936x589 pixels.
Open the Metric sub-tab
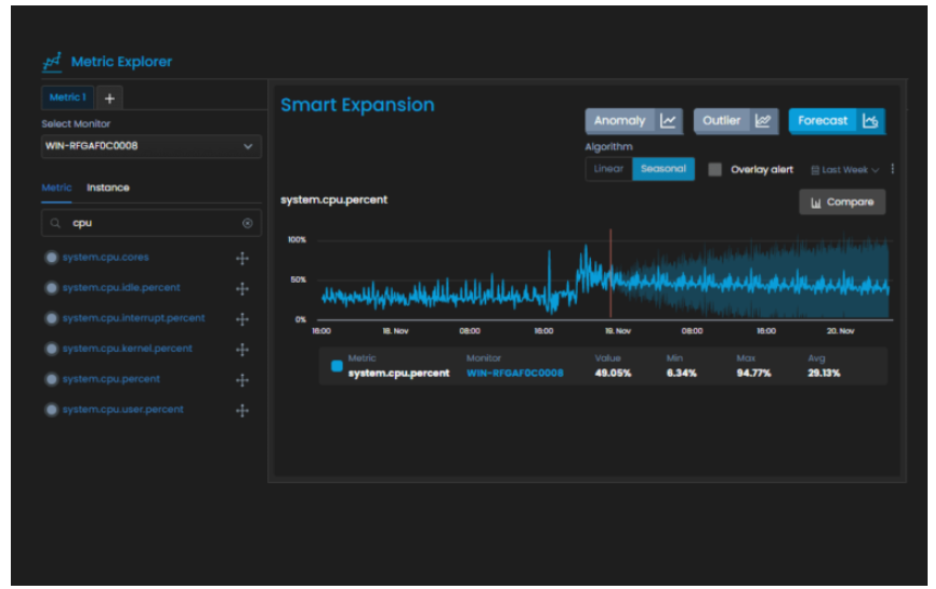click(57, 188)
